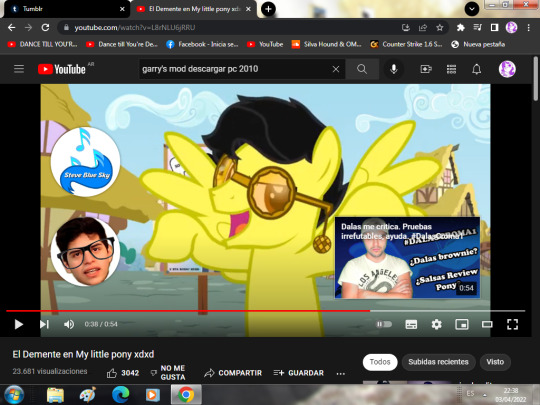Viewport: 540px width, 405px height.
Task: Open Windows Start menu
Action: click(x=14, y=395)
